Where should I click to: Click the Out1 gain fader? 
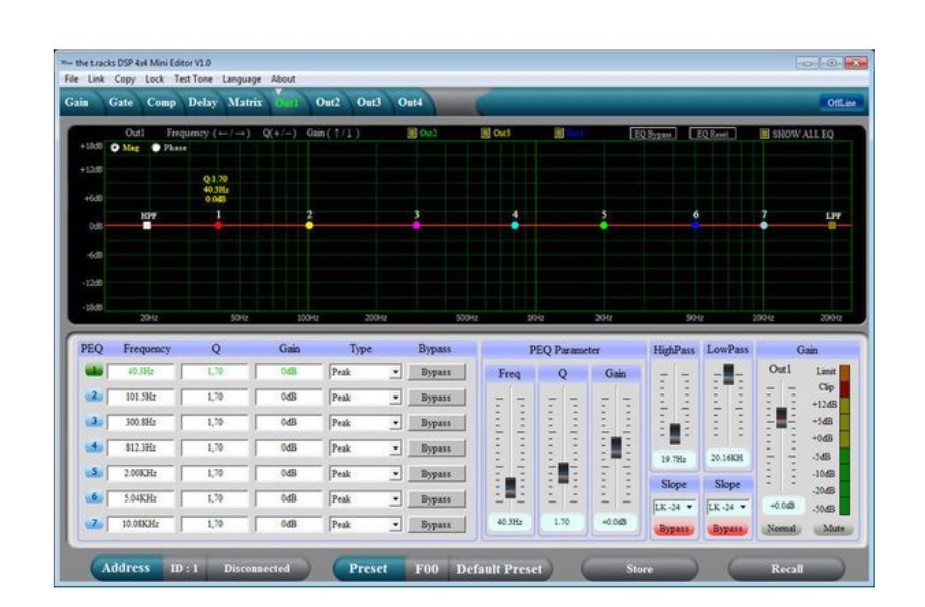tap(781, 418)
